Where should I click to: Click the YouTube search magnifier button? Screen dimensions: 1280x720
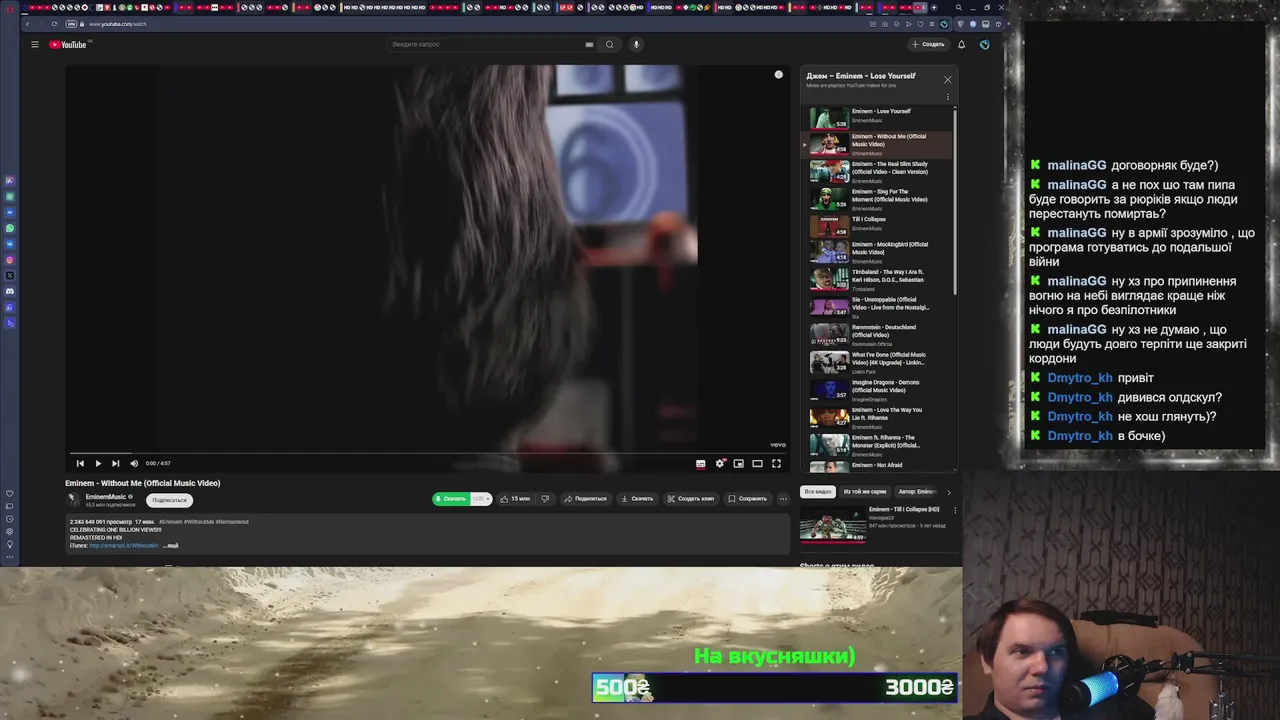point(609,44)
